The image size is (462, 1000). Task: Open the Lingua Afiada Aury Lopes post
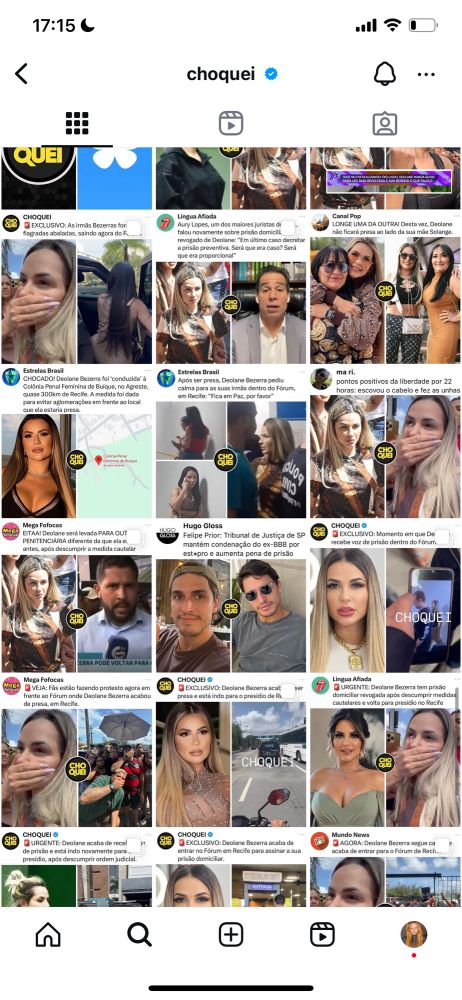pyautogui.click(x=231, y=288)
